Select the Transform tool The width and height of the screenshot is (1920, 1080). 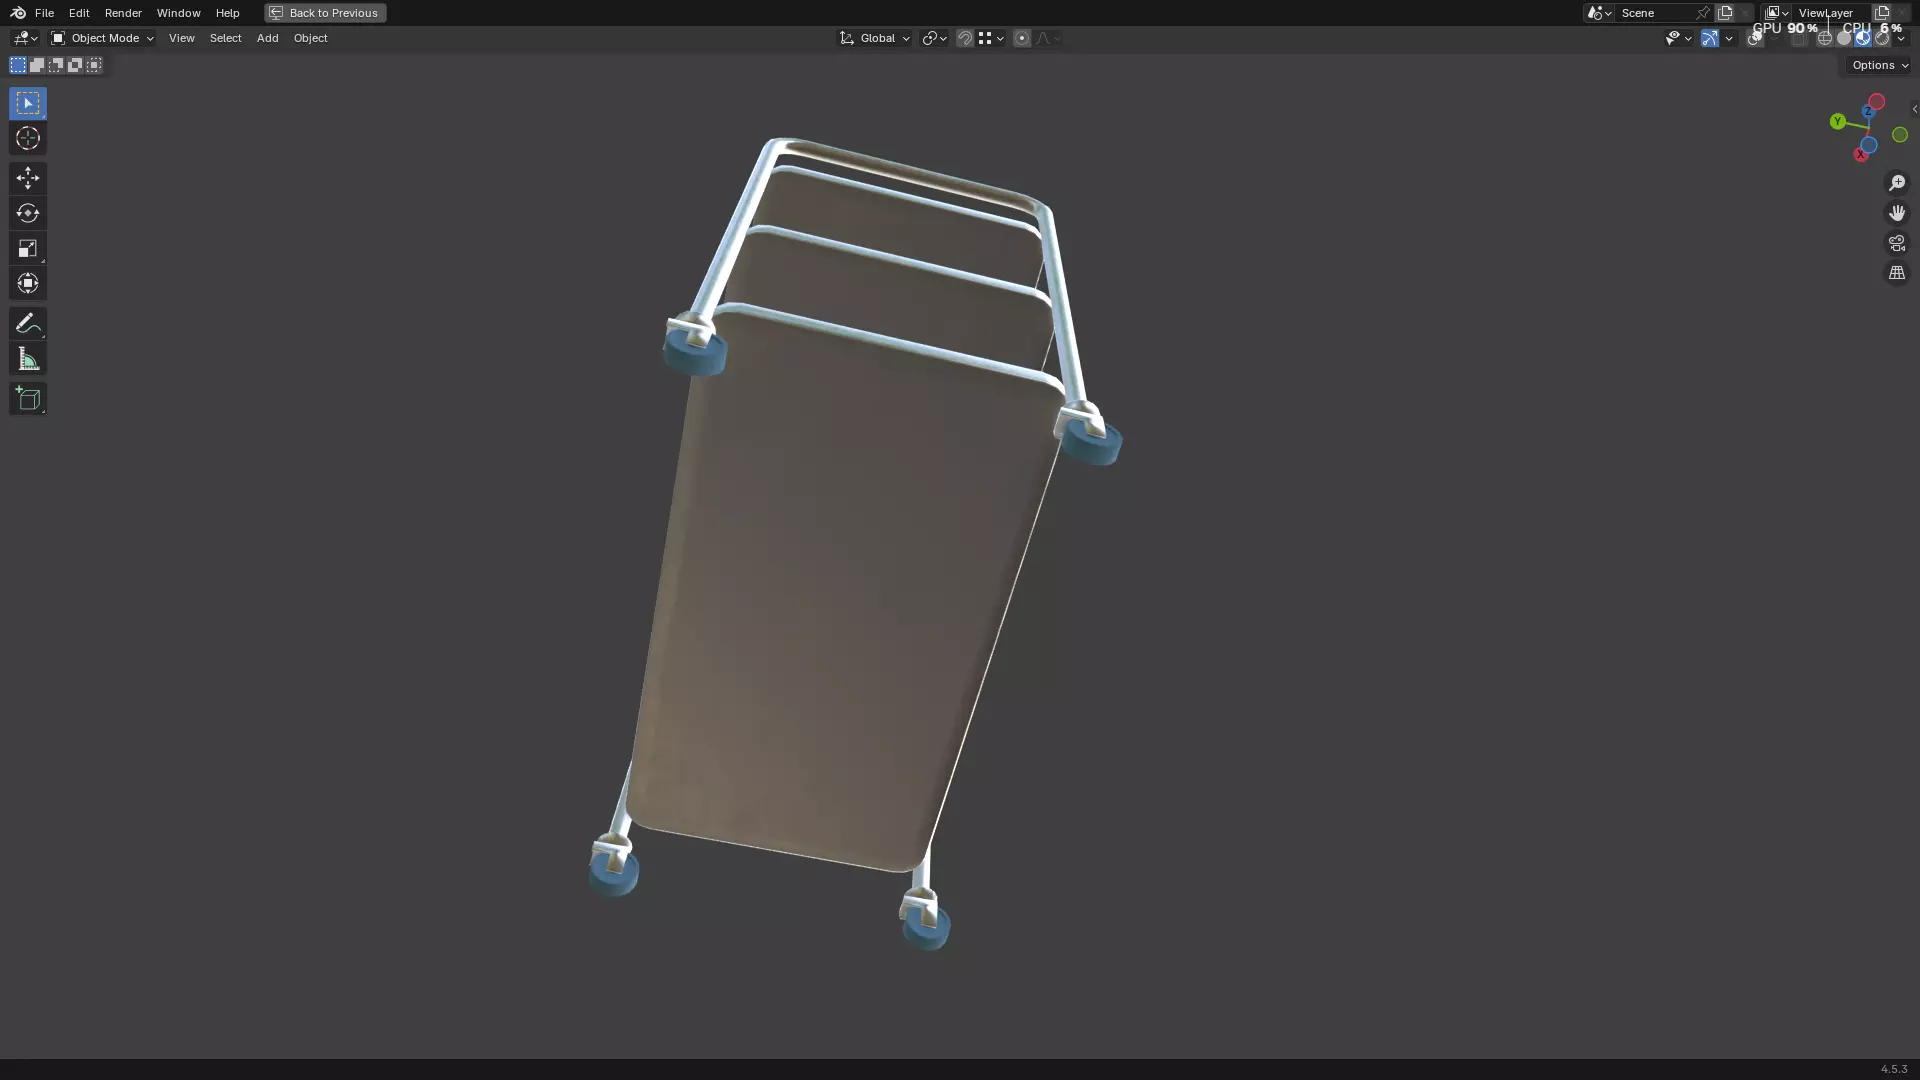tap(28, 283)
